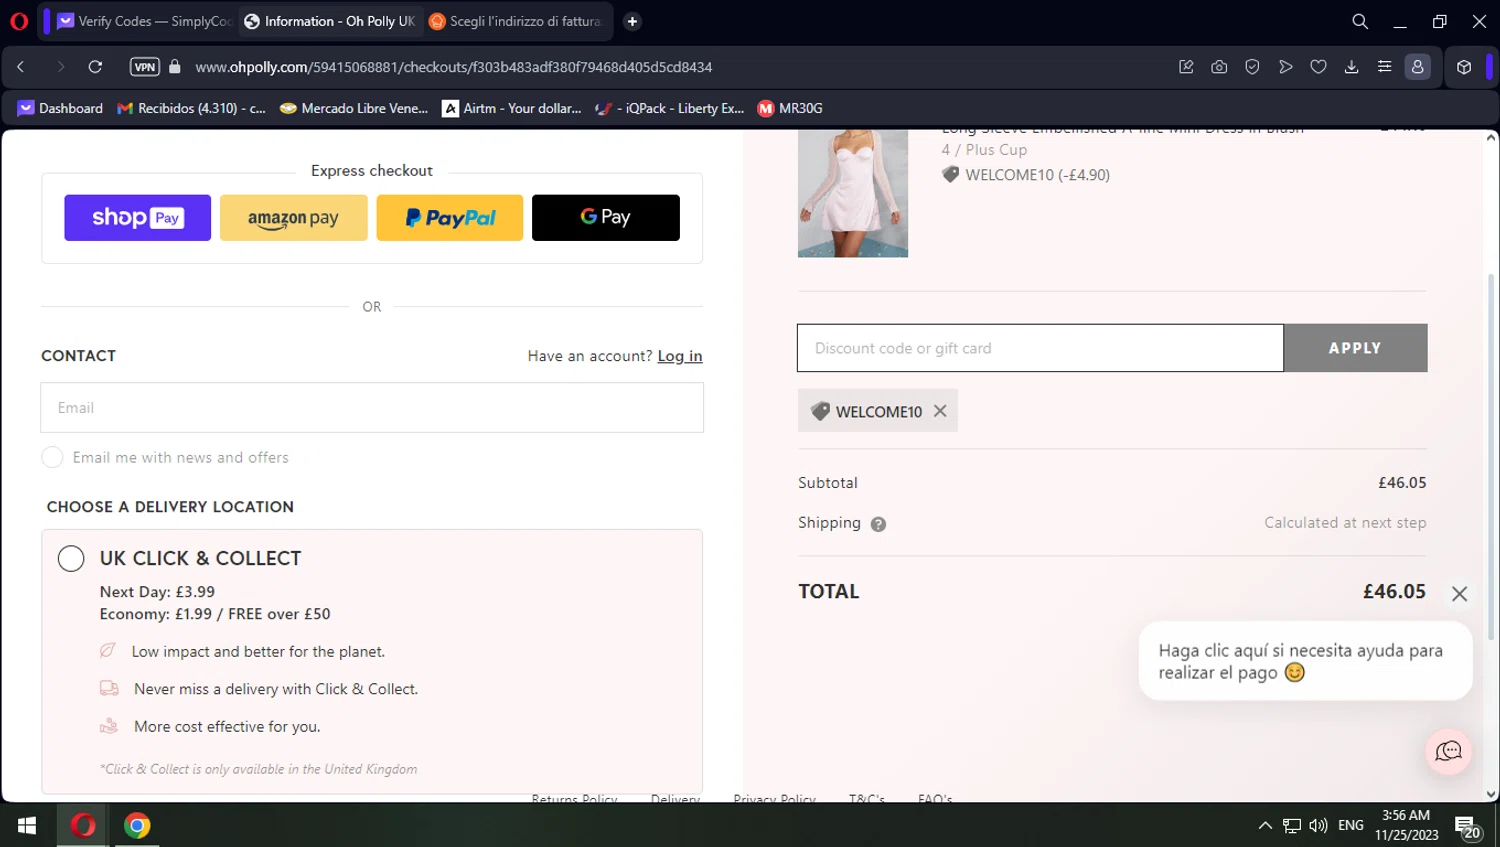1500x847 pixels.
Task: Open taskbar clock 3:56 AM
Action: click(1406, 825)
